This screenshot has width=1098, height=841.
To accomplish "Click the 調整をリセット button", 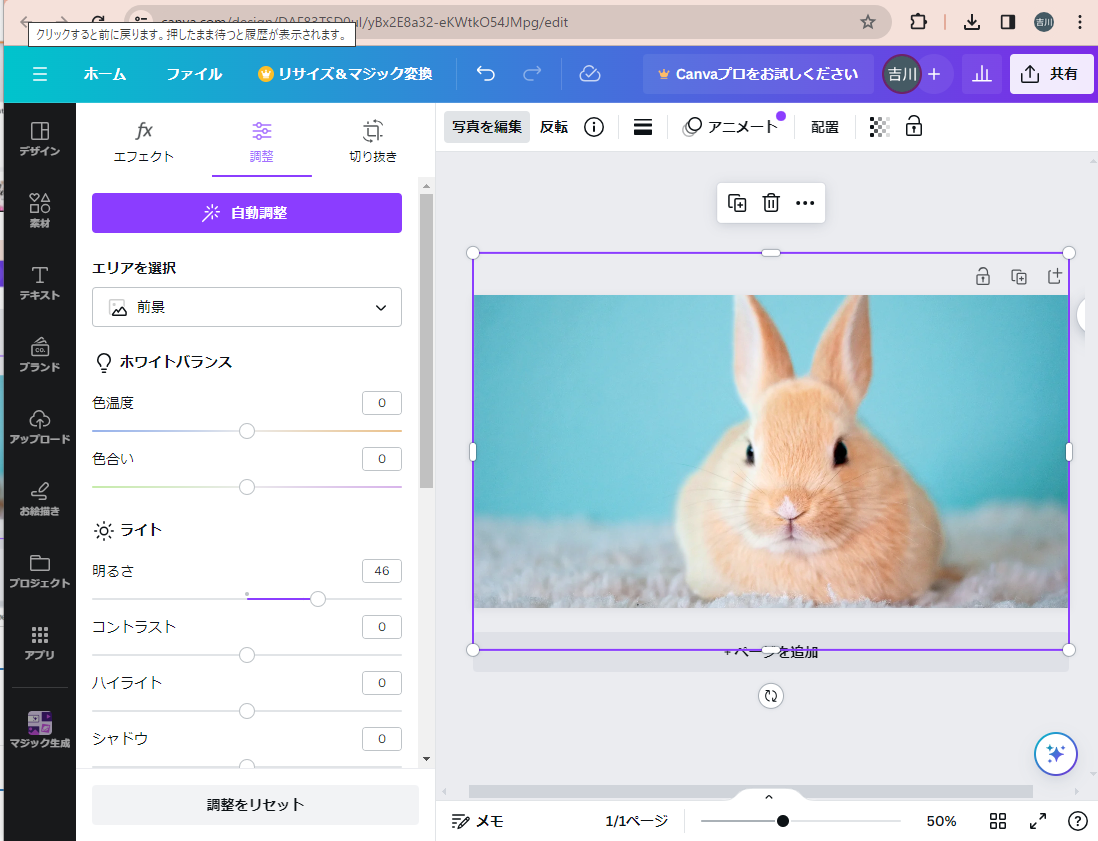I will [x=255, y=805].
